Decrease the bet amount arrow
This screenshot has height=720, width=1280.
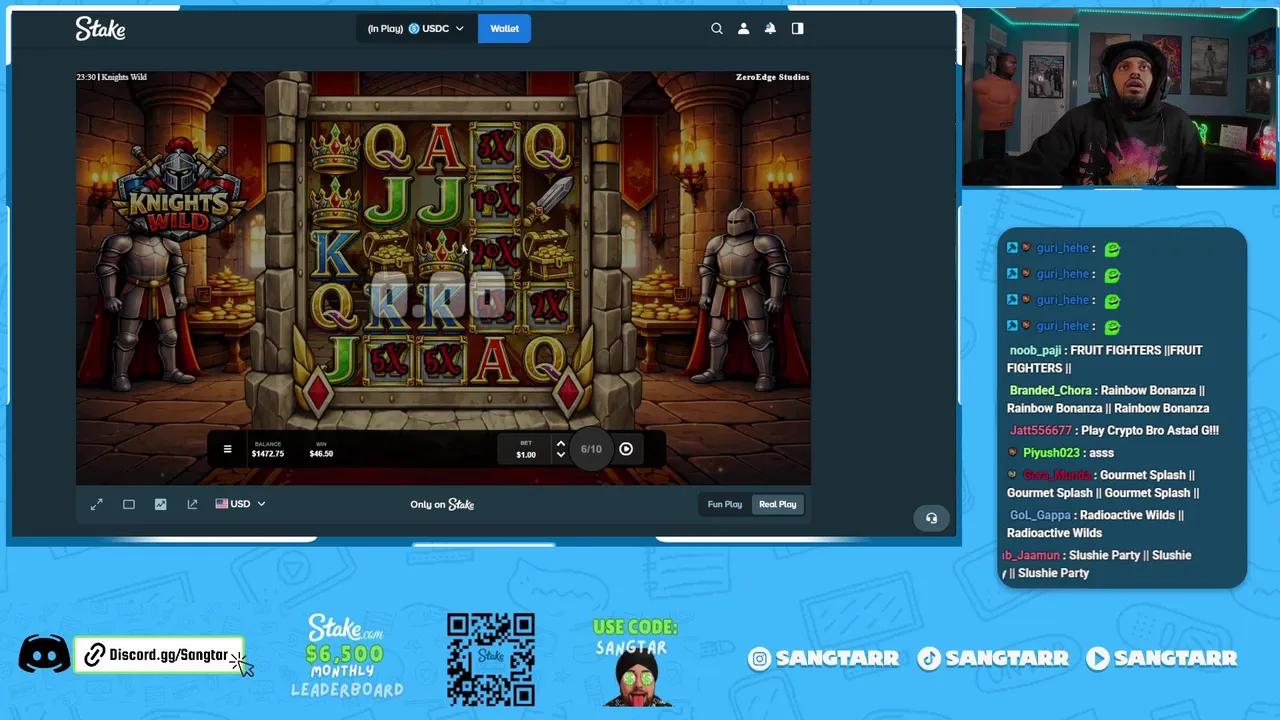tap(560, 455)
